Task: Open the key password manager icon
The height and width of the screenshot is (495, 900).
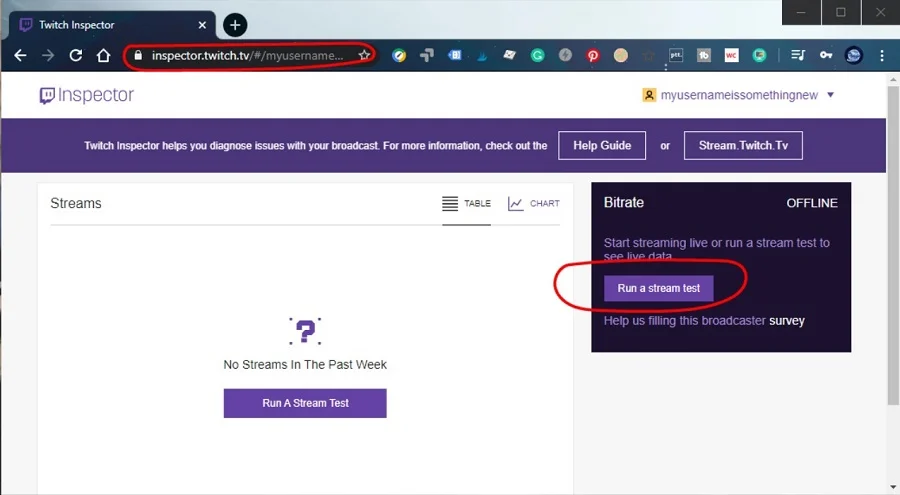Action: 825,56
